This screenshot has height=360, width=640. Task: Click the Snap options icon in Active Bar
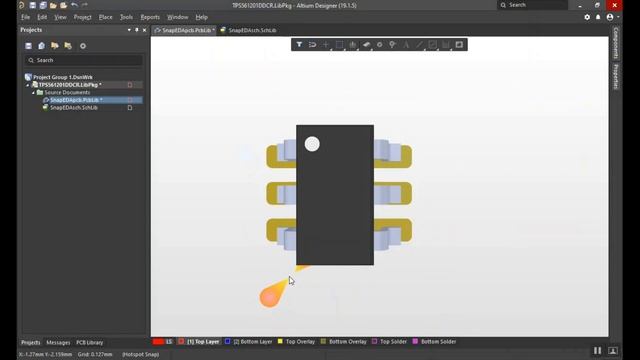click(313, 44)
